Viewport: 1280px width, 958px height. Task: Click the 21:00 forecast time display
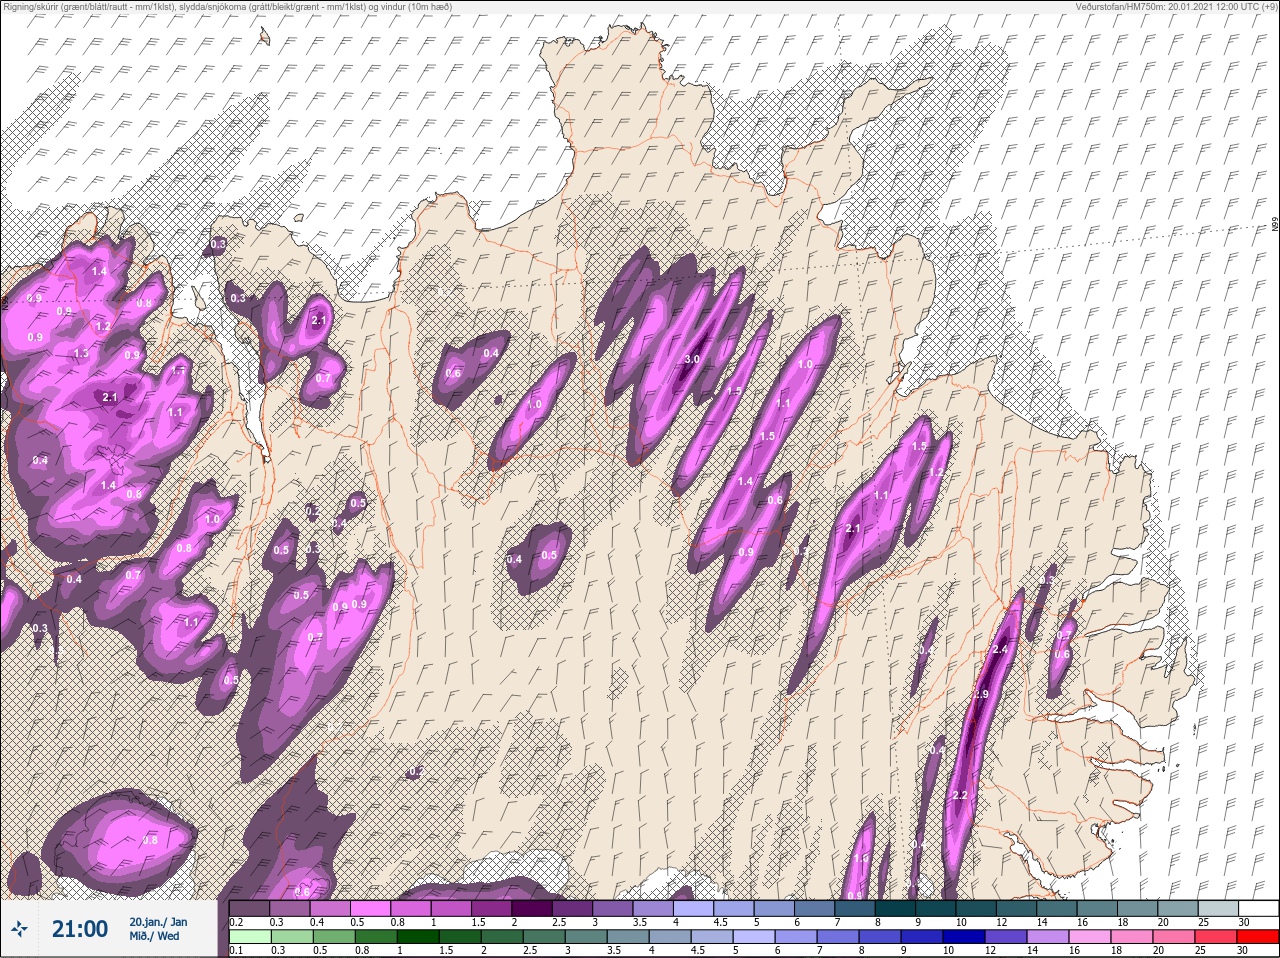(x=80, y=929)
